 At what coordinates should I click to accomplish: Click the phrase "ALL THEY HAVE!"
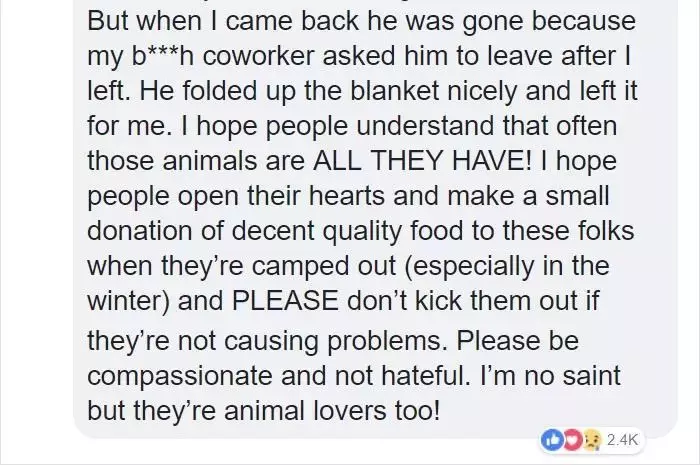(423, 160)
